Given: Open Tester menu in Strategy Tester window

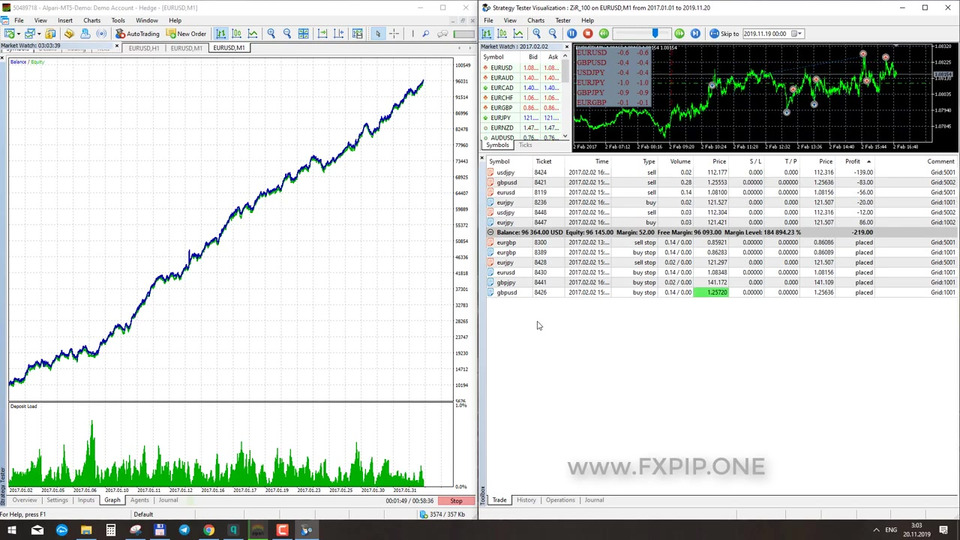Looking at the screenshot, I should [563, 20].
